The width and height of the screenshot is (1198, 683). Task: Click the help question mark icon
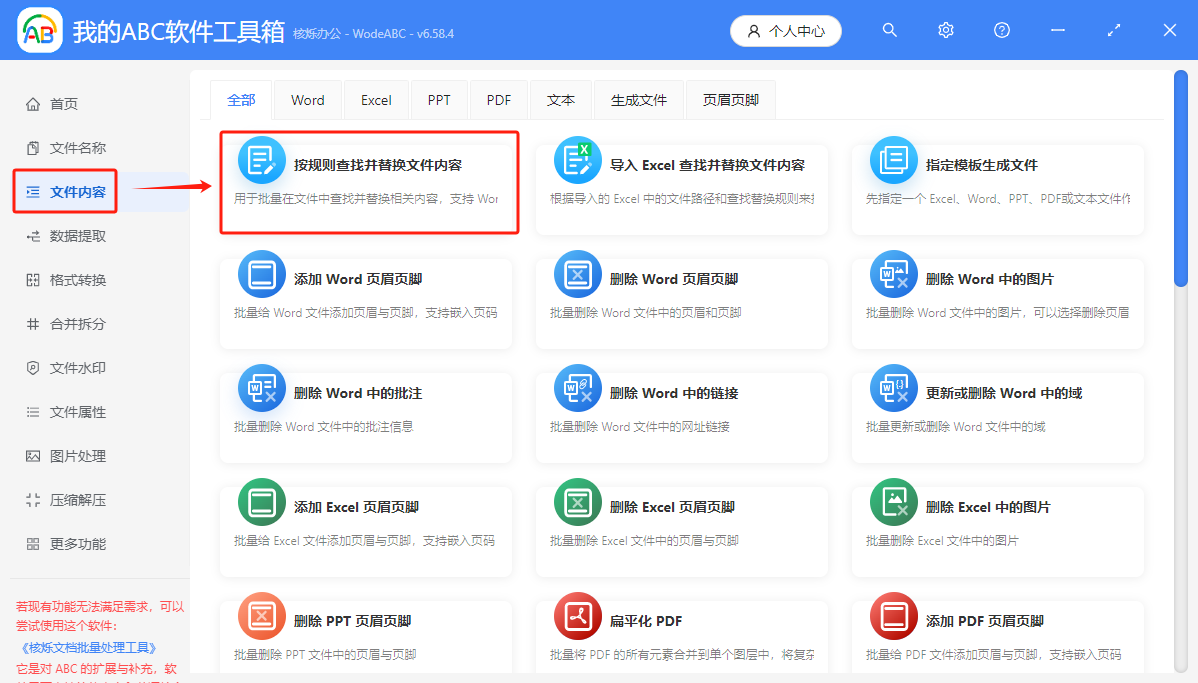pos(1001,30)
